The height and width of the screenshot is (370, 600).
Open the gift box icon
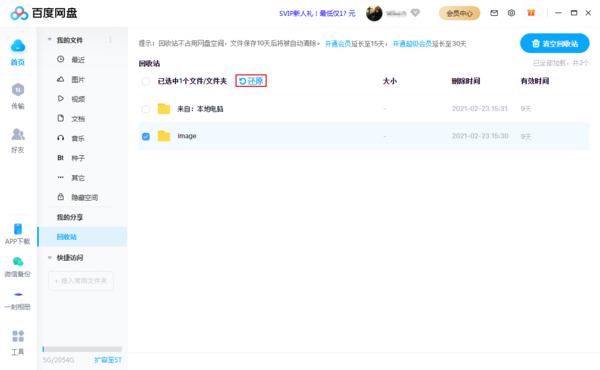click(531, 13)
